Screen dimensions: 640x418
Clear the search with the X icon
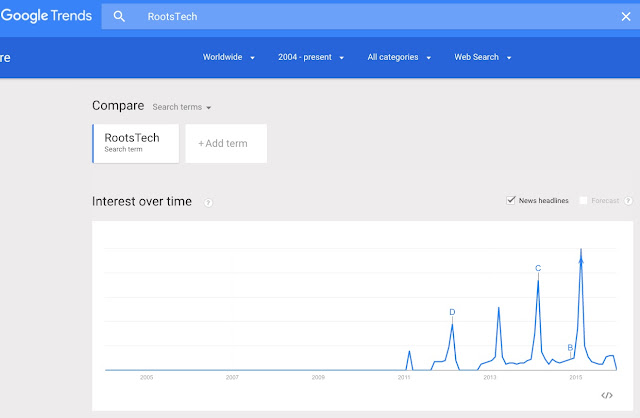pyautogui.click(x=626, y=17)
